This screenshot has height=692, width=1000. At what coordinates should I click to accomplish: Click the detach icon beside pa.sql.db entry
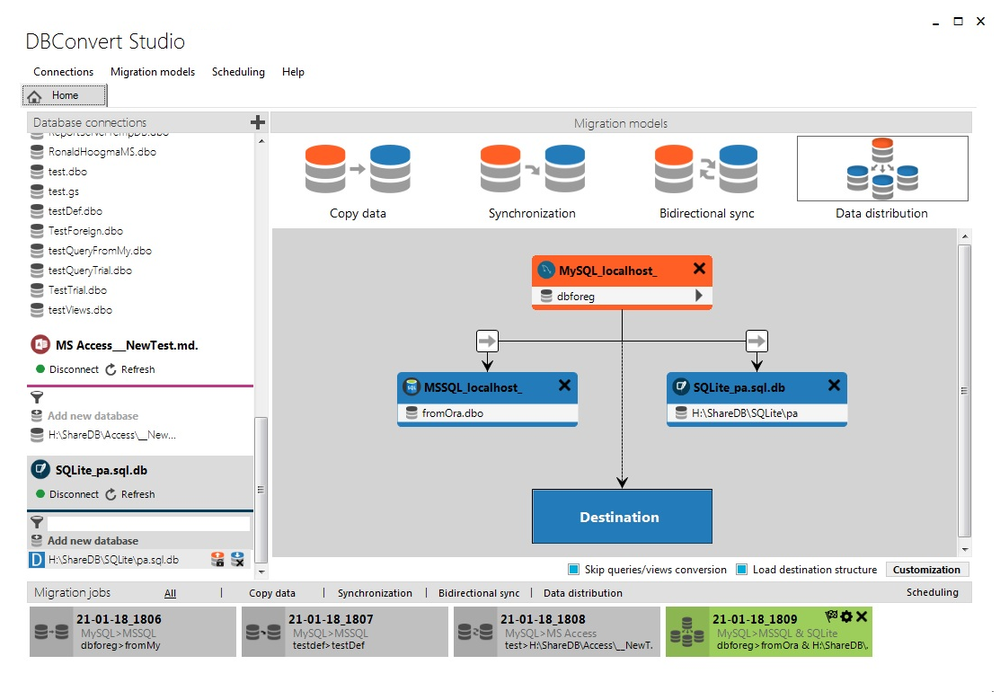click(237, 559)
